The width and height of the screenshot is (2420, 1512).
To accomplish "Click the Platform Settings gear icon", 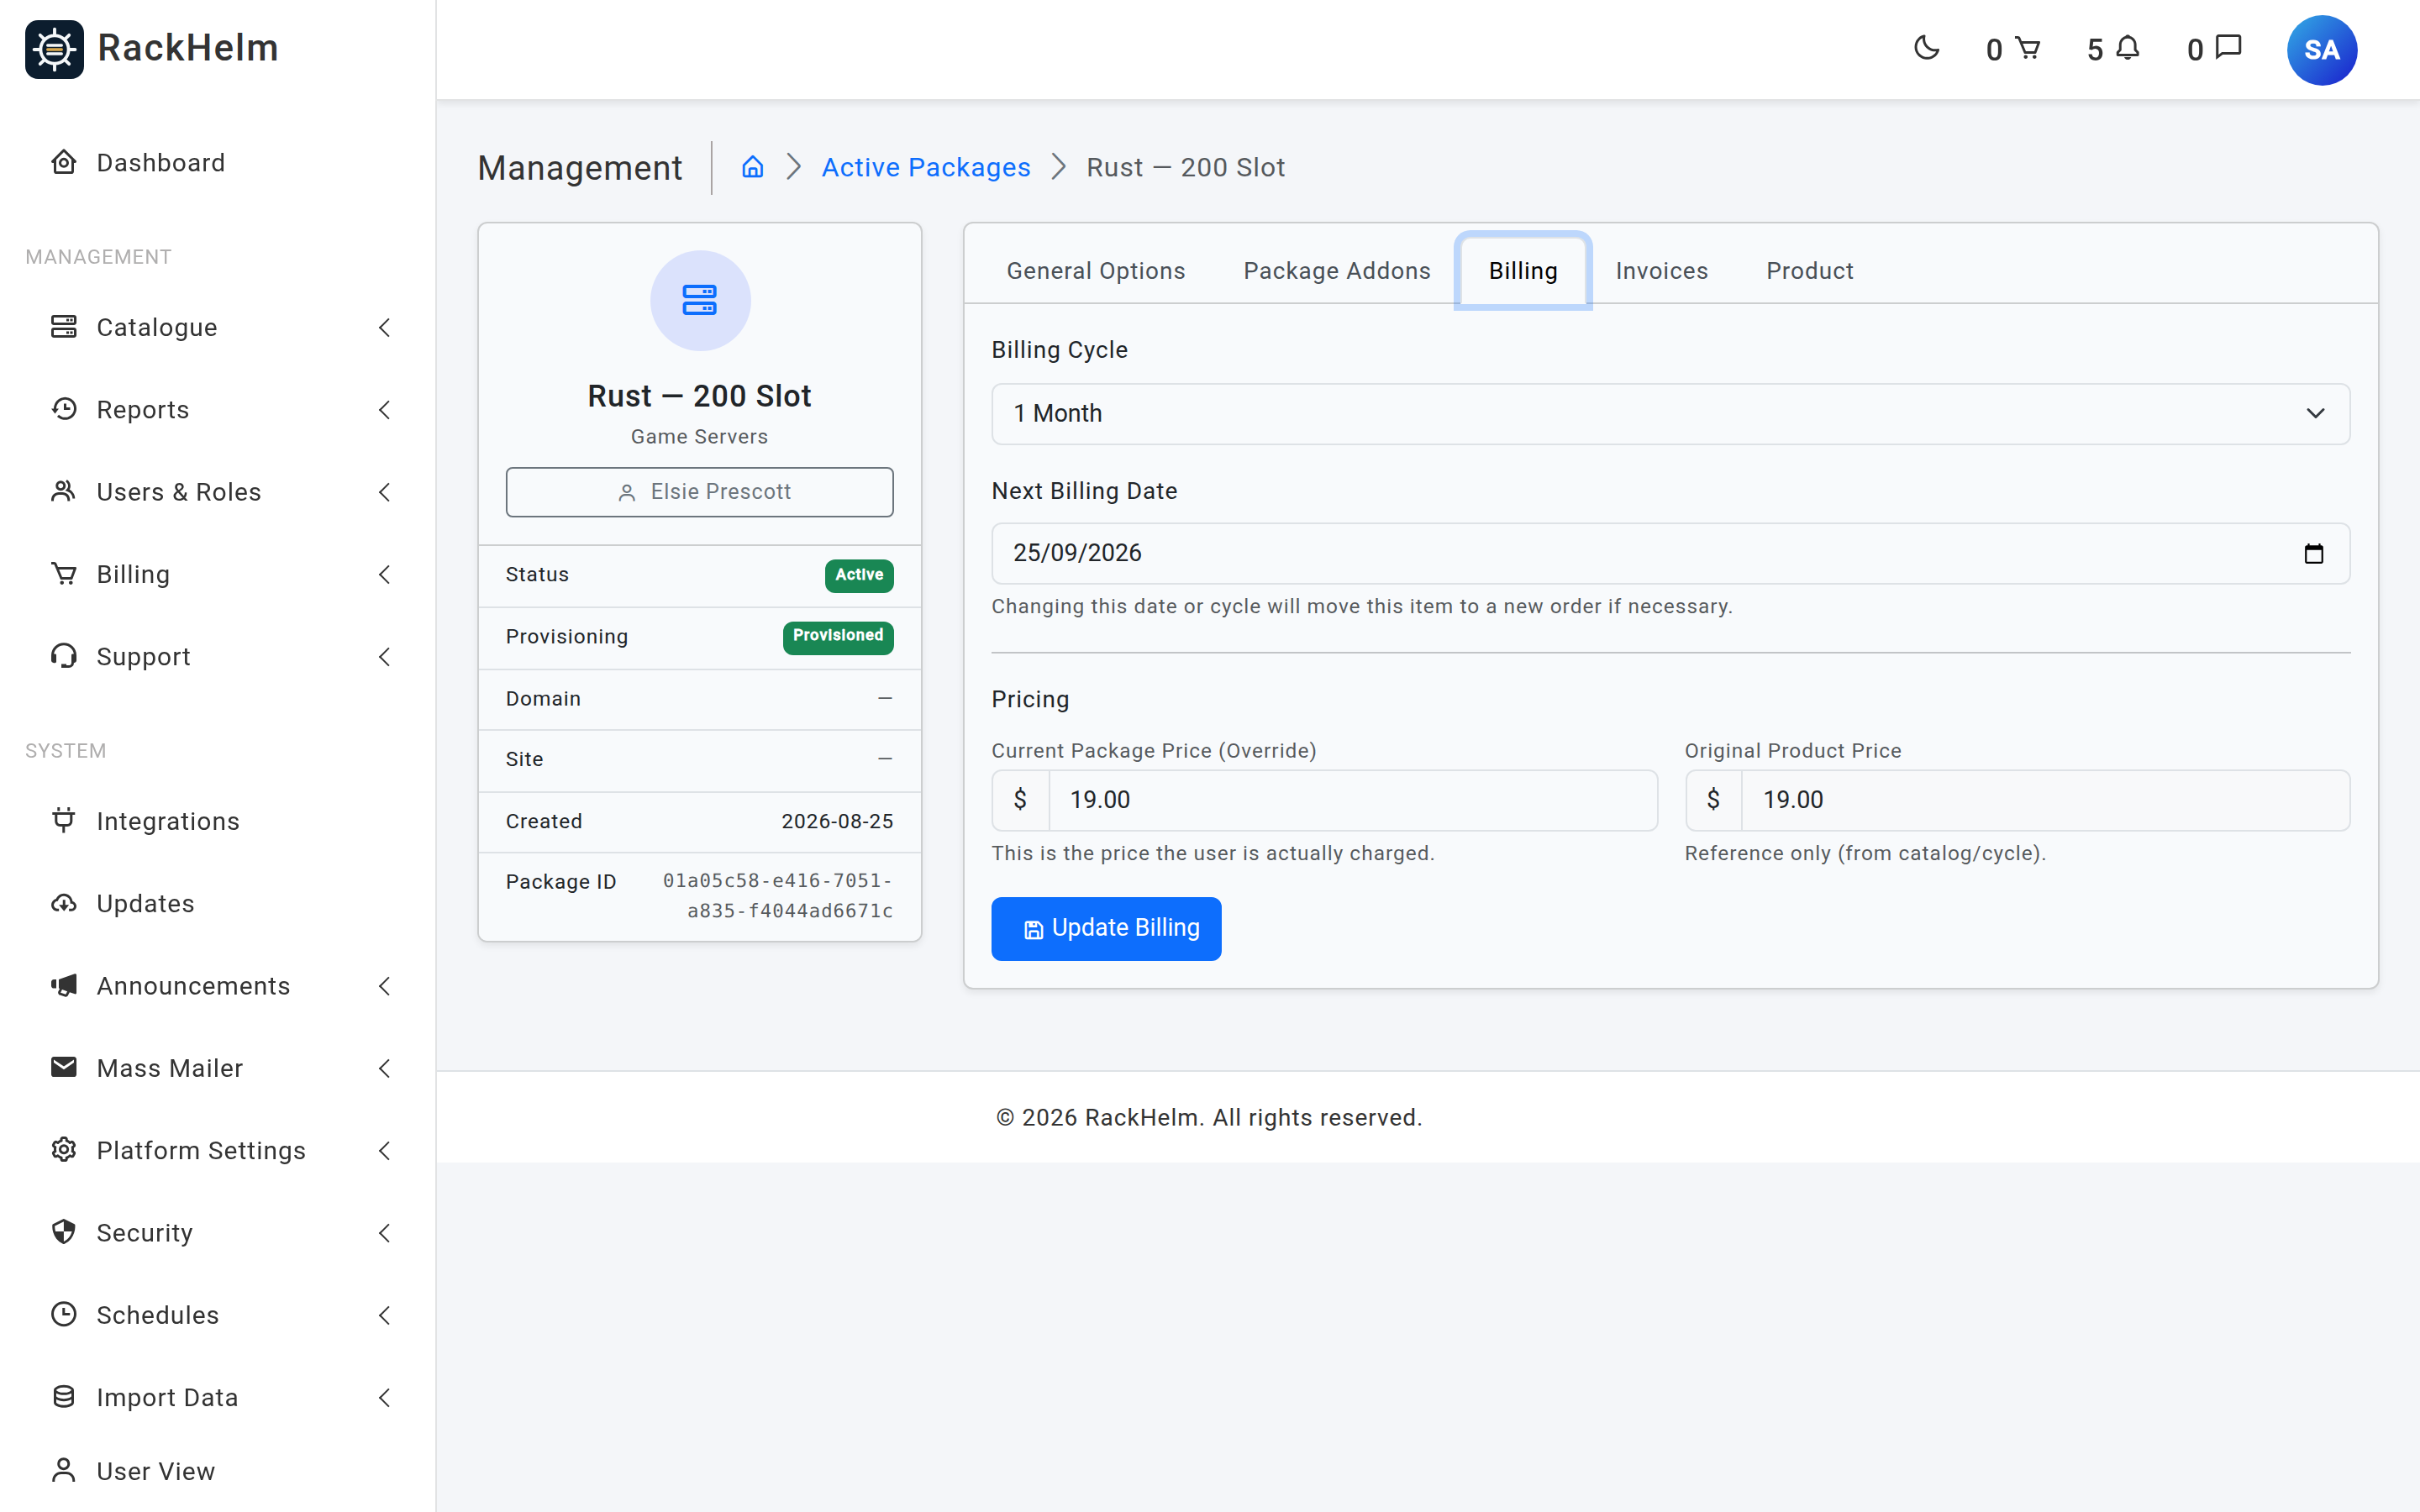I will pyautogui.click(x=64, y=1150).
